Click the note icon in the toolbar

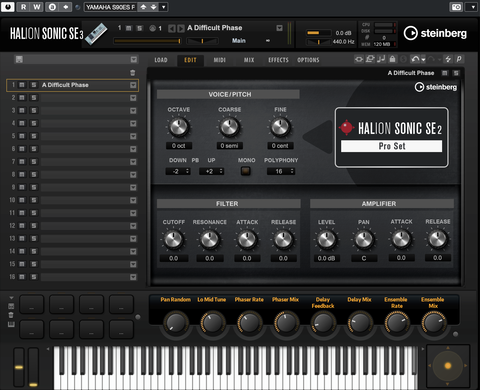pos(381,59)
